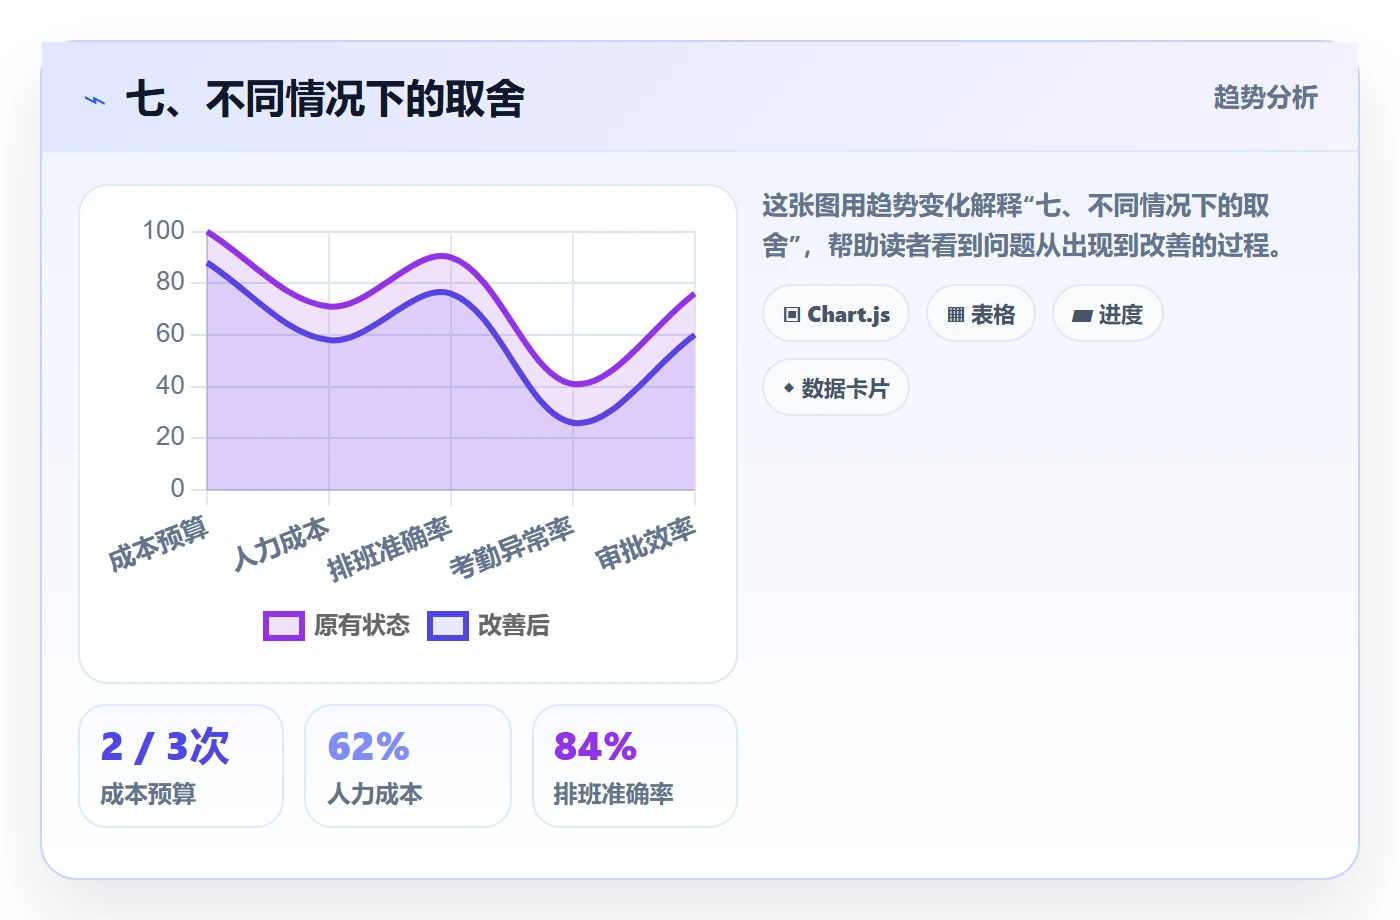This screenshot has height=920, width=1400.
Task: Select the 表格 tag pill
Action: (x=981, y=314)
